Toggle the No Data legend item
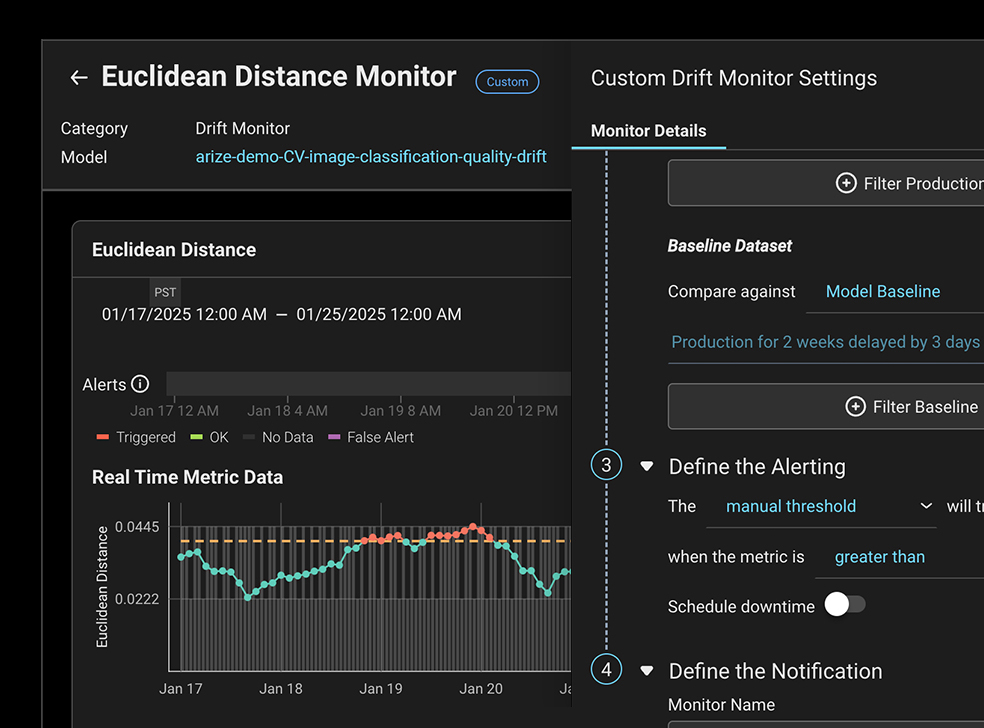The width and height of the screenshot is (984, 728). pos(278,437)
